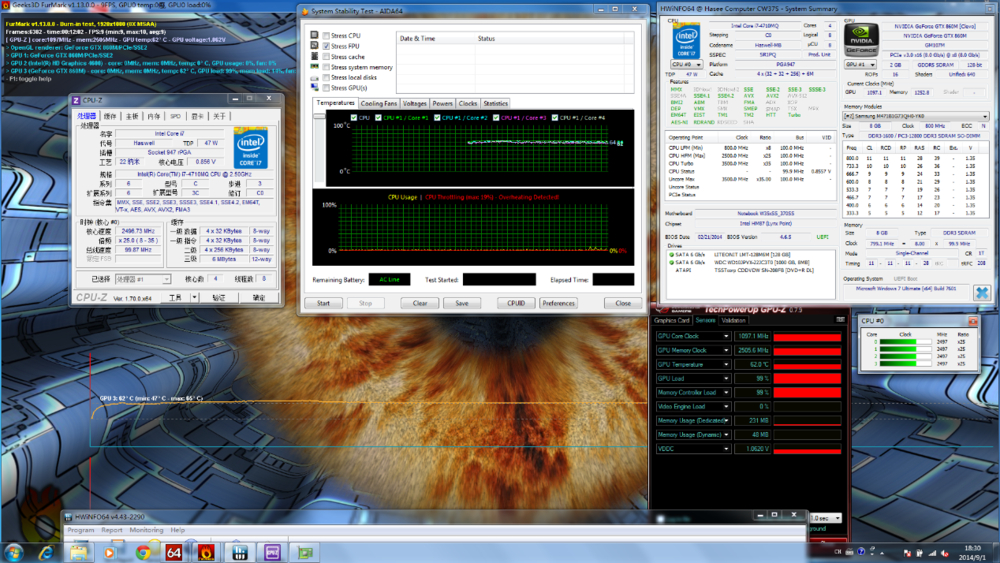The width and height of the screenshot is (1000, 563).
Task: Select the FurMark flame icon in the taskbar
Action: [206, 551]
